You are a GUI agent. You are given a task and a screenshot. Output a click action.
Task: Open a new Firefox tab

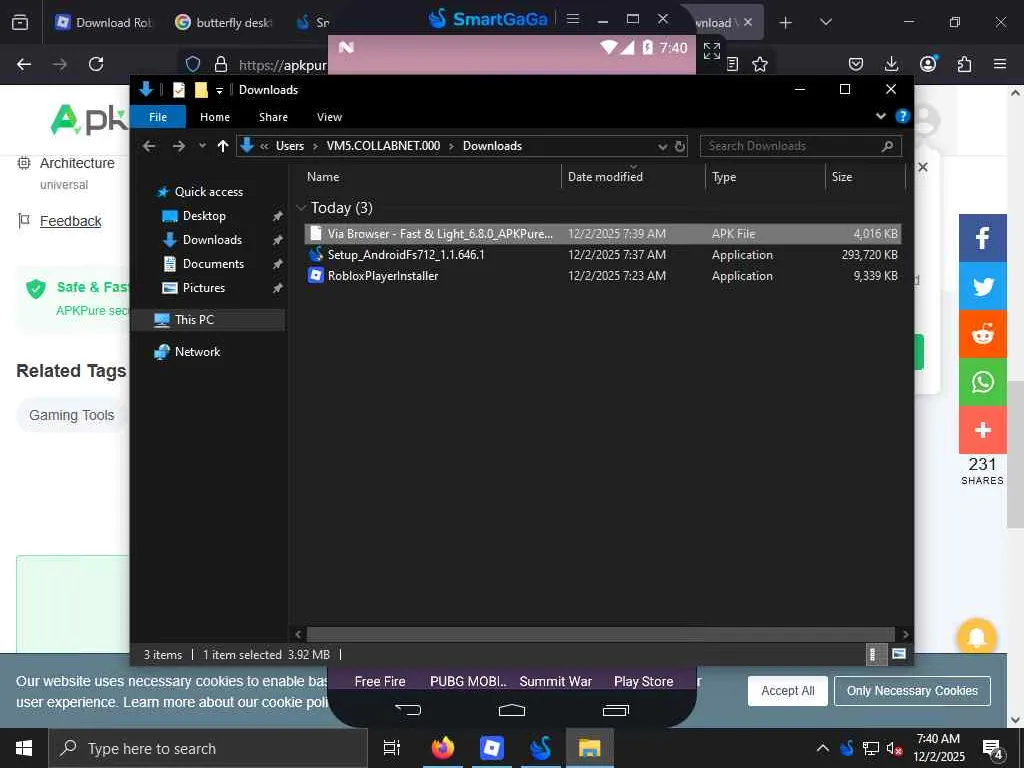tap(786, 23)
